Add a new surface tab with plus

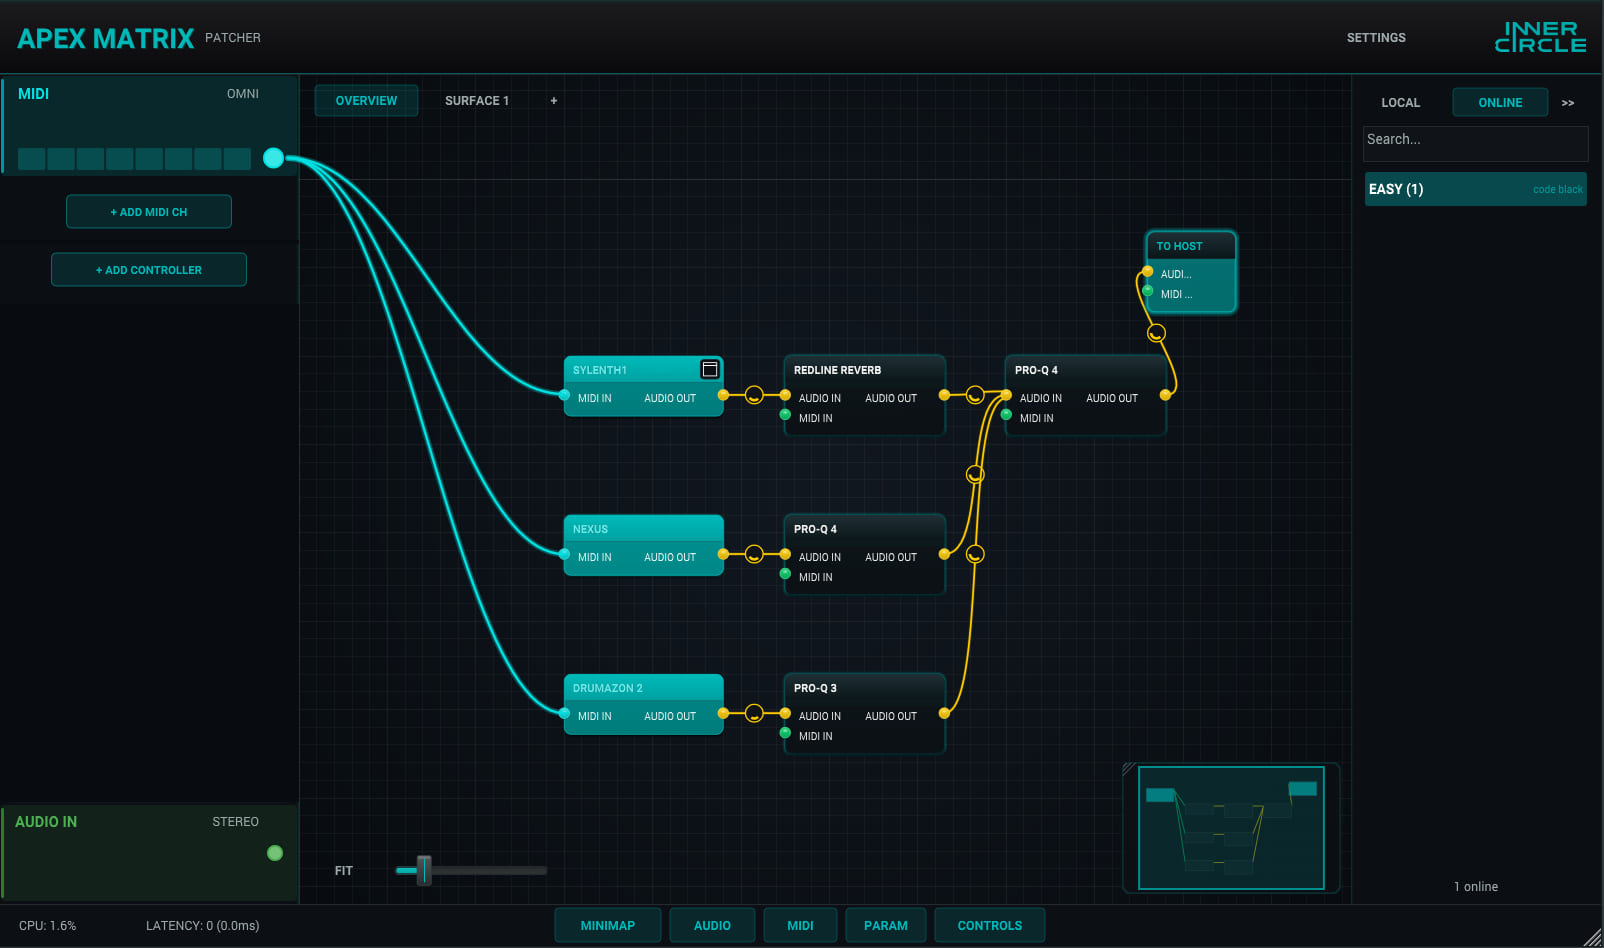[554, 101]
